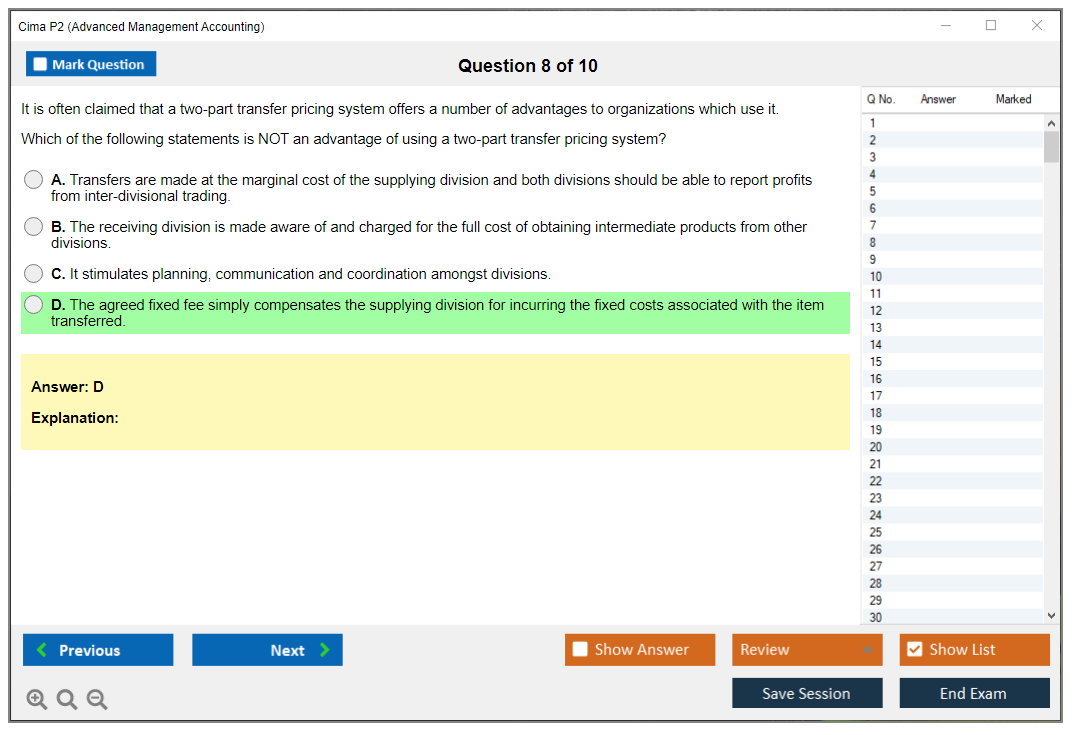Click the reset zoom magnifier icon
Viewport: 1075px width, 735px height.
pos(67,700)
